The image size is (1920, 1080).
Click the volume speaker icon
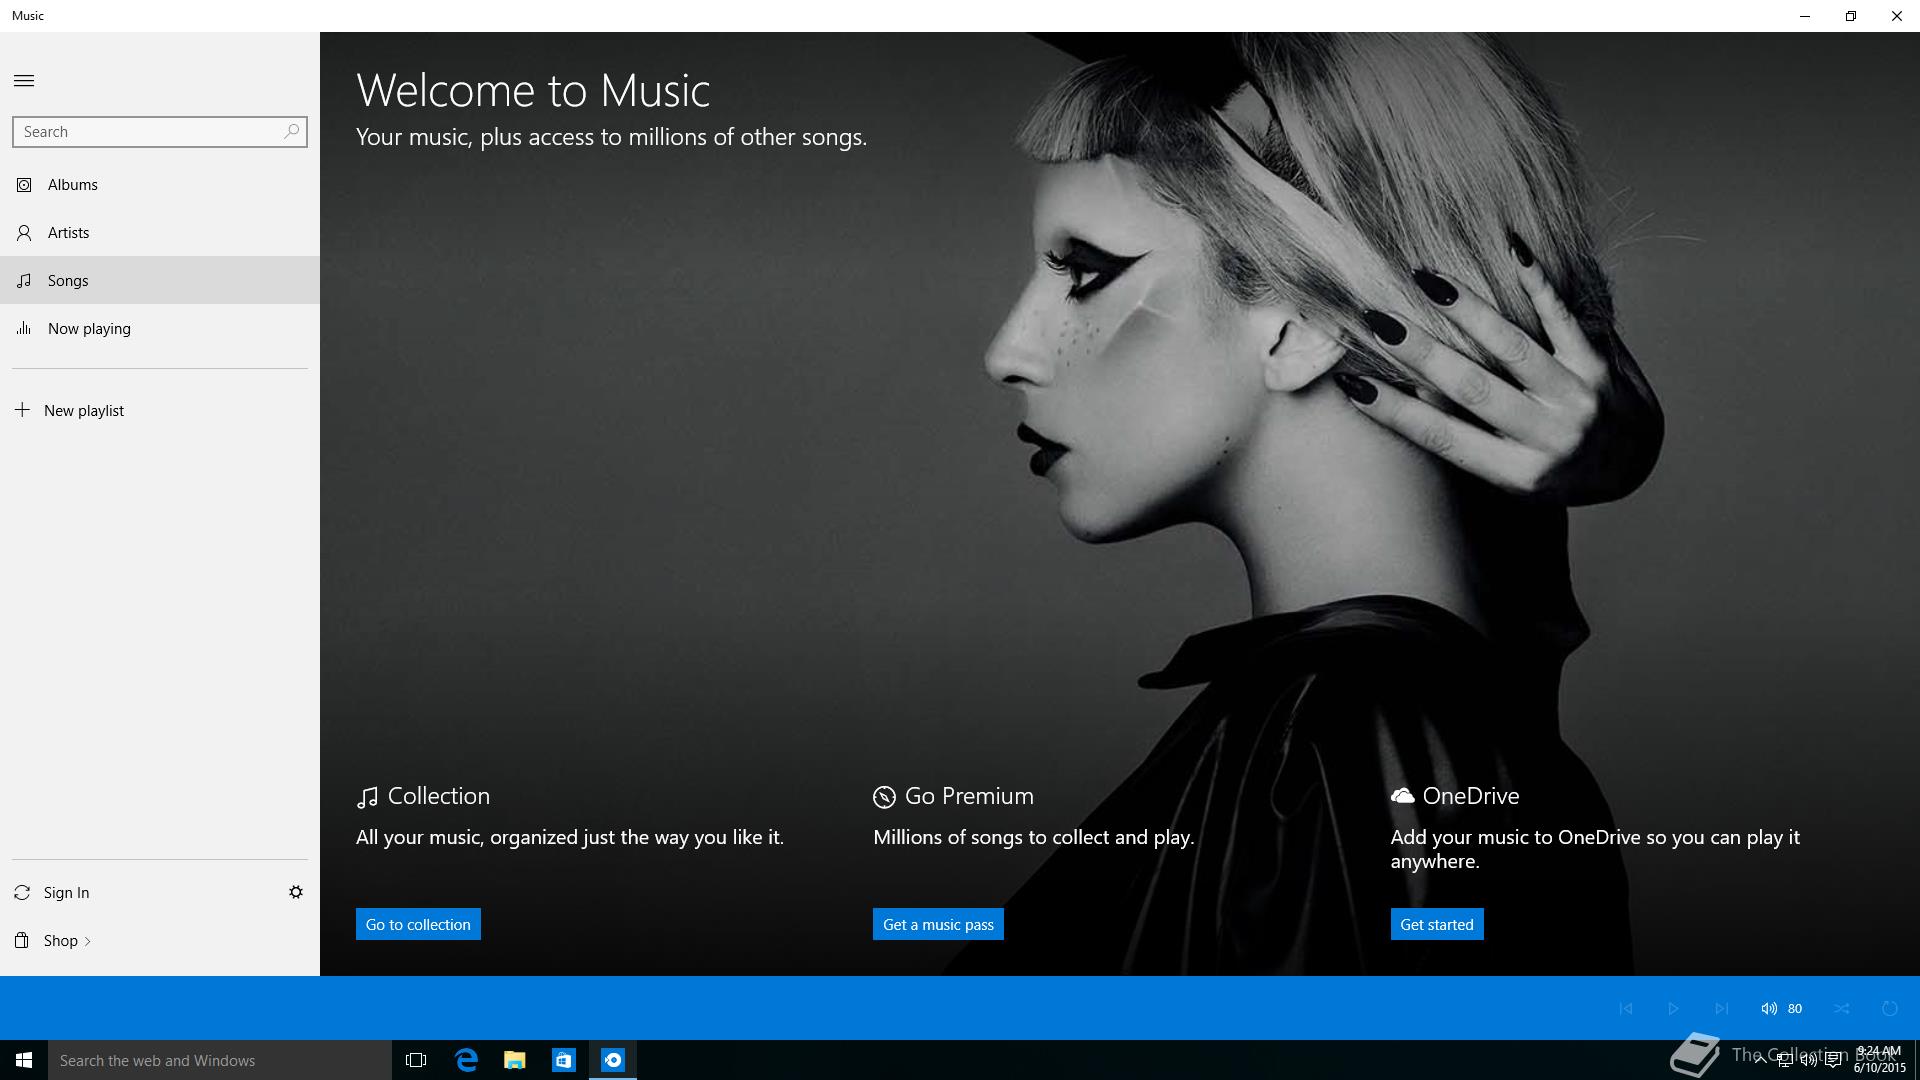(x=1769, y=1008)
